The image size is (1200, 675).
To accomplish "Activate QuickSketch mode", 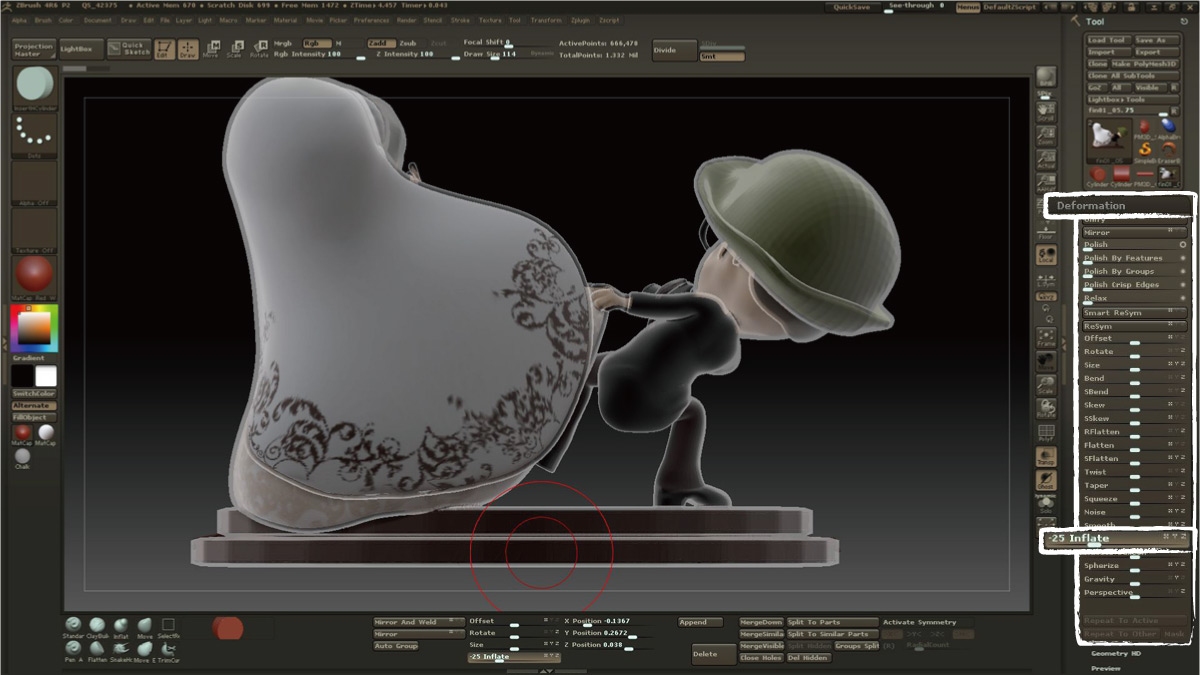I will pos(127,48).
